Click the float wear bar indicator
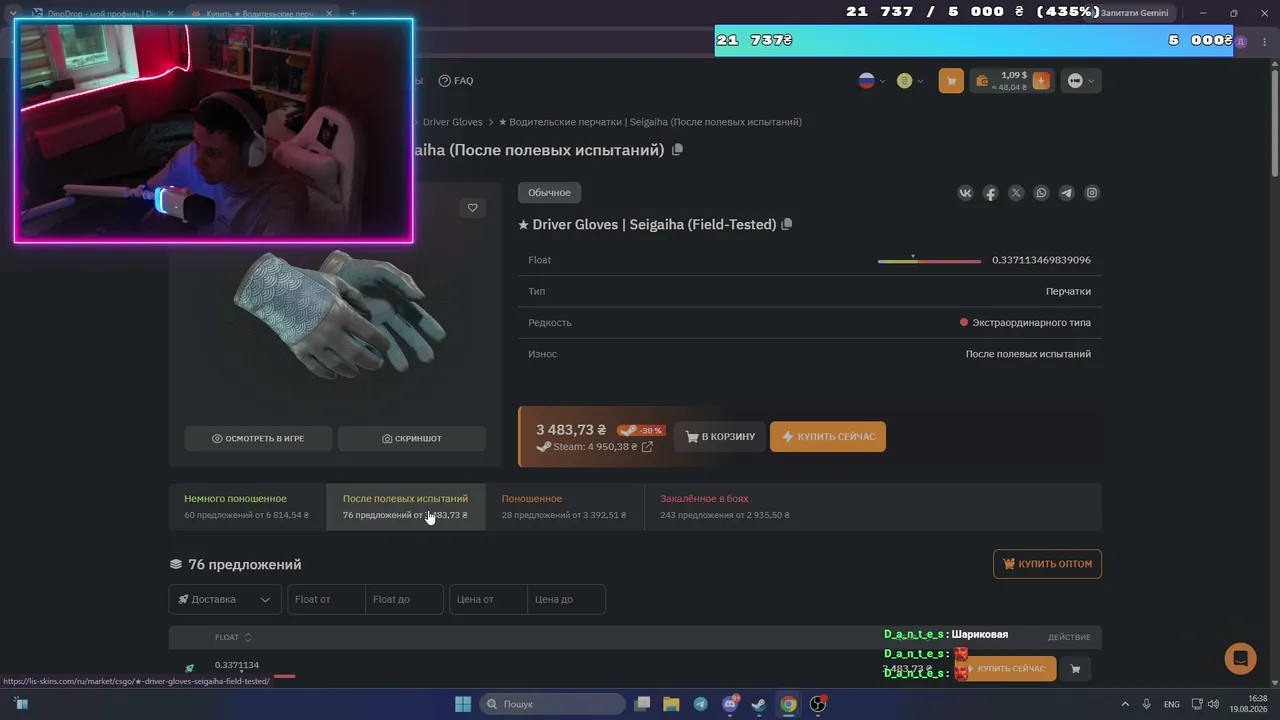 (929, 260)
